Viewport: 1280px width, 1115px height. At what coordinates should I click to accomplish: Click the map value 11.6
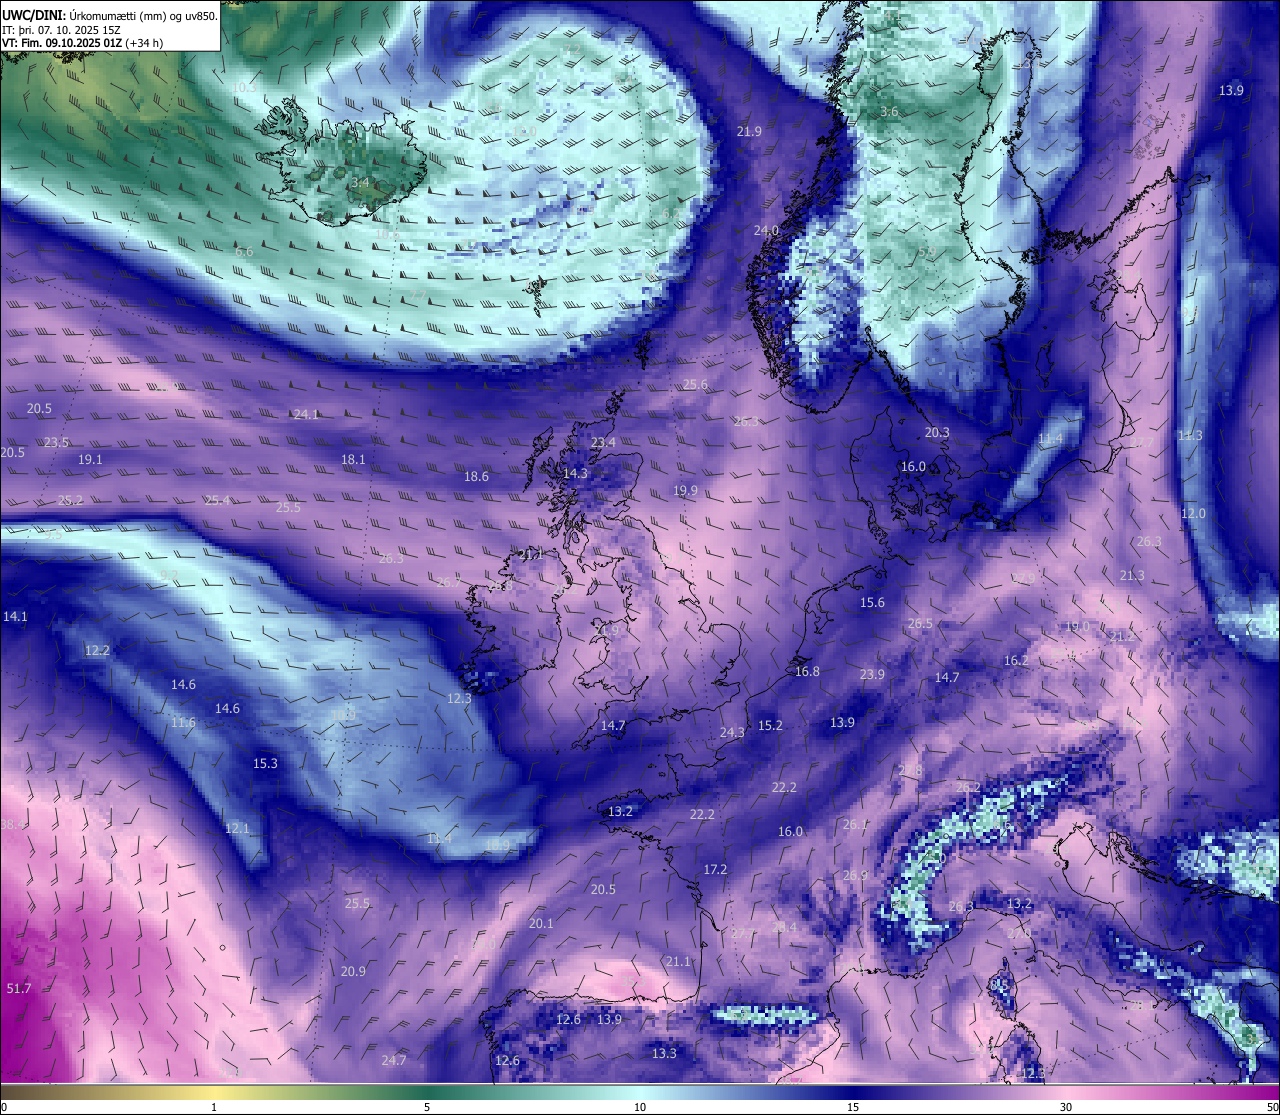tap(183, 722)
